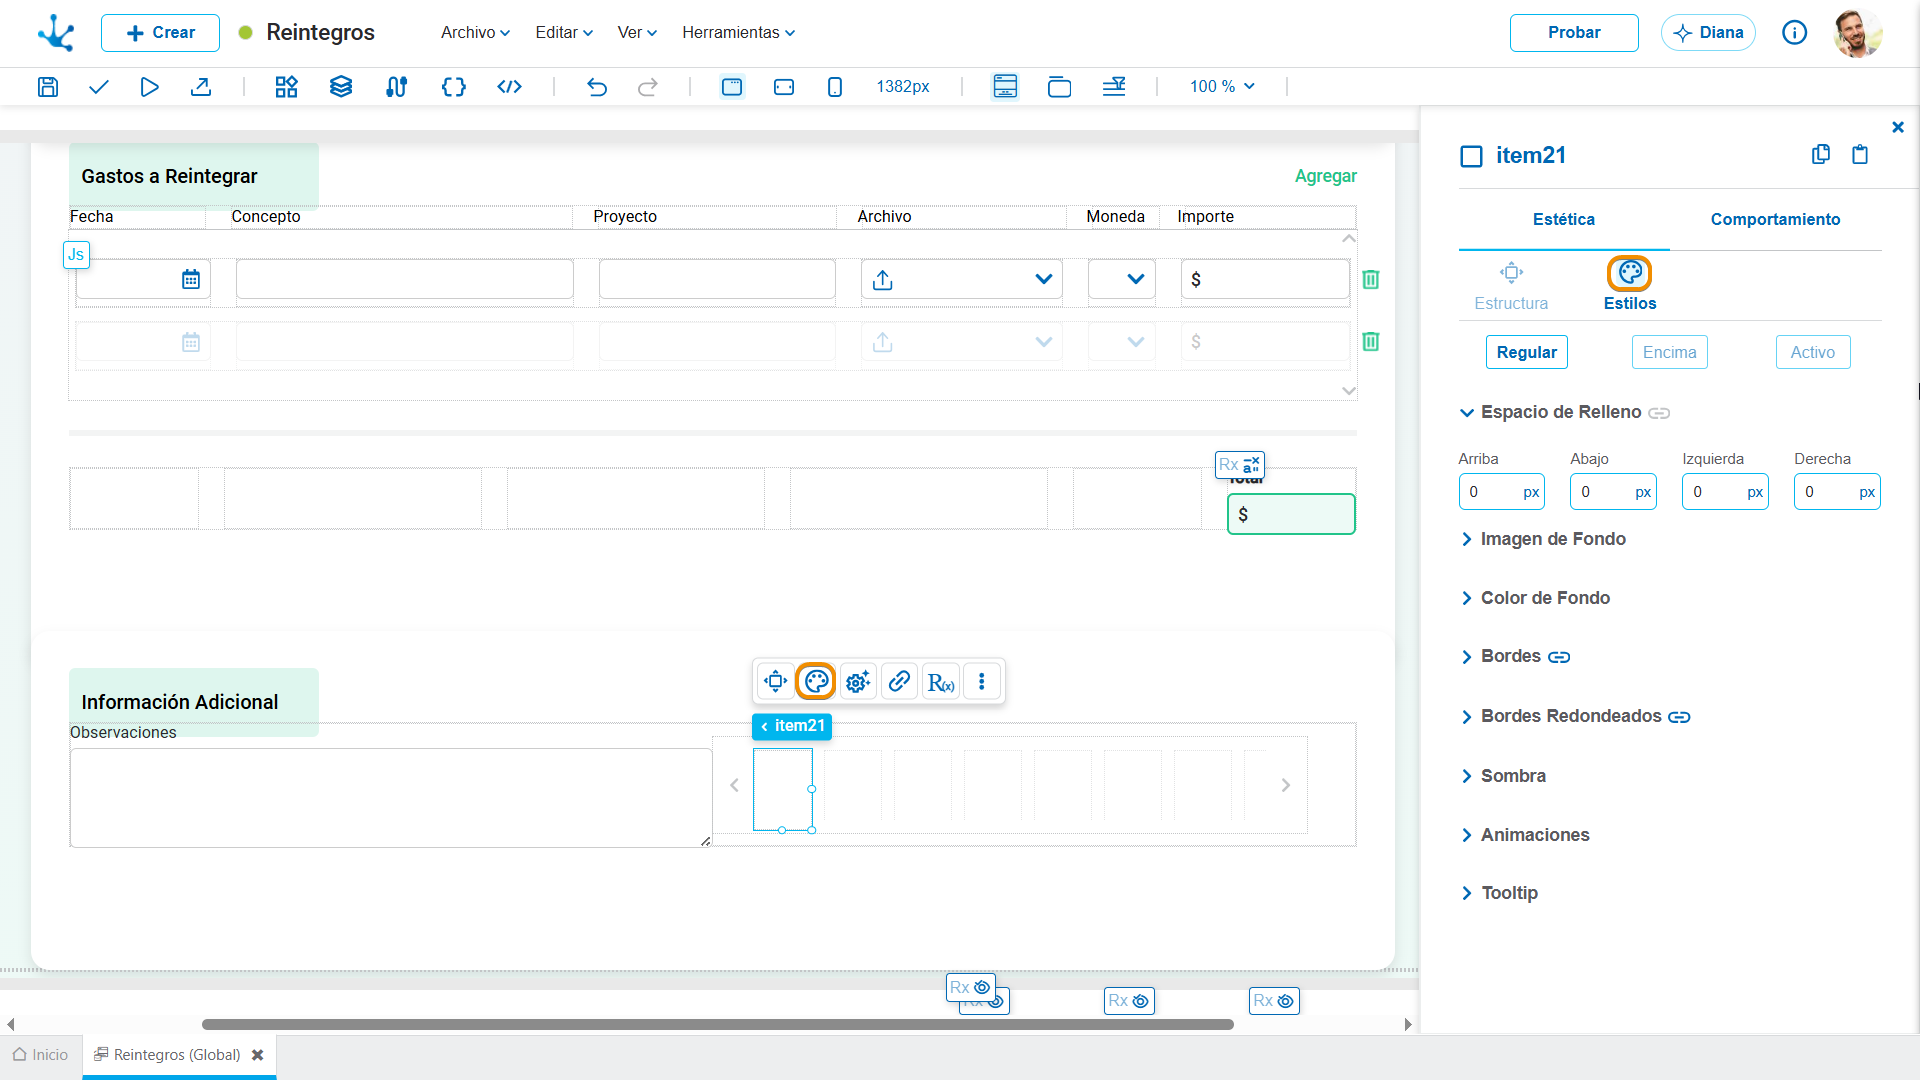Toggle Bordes Redondeados link icon
This screenshot has height=1080, width=1920.
tap(1679, 717)
